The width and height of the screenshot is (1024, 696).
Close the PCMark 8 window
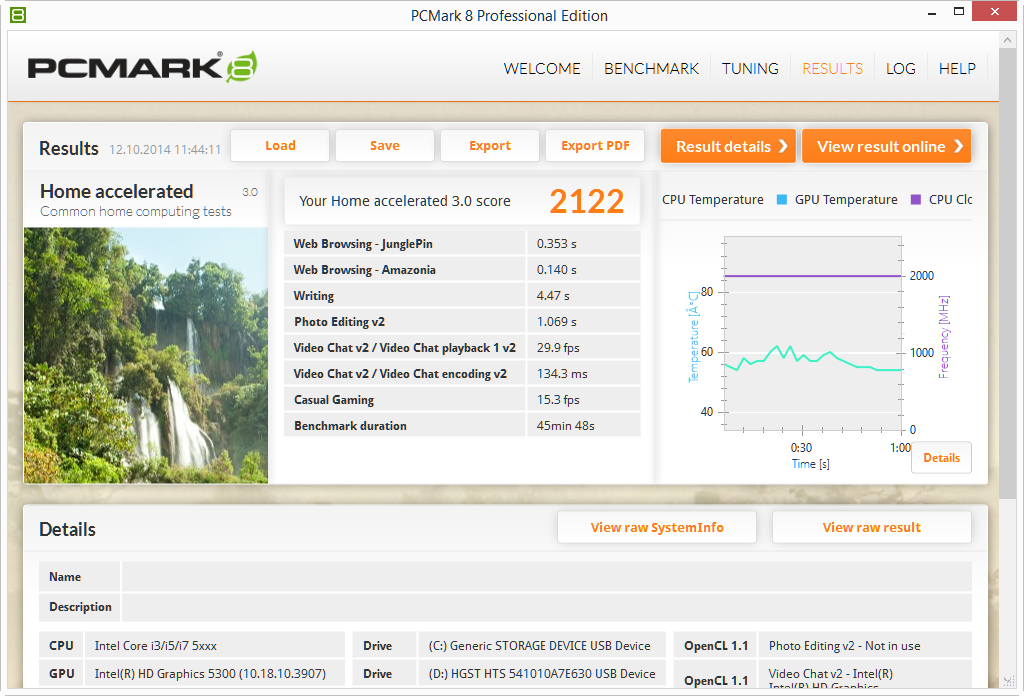coord(995,12)
